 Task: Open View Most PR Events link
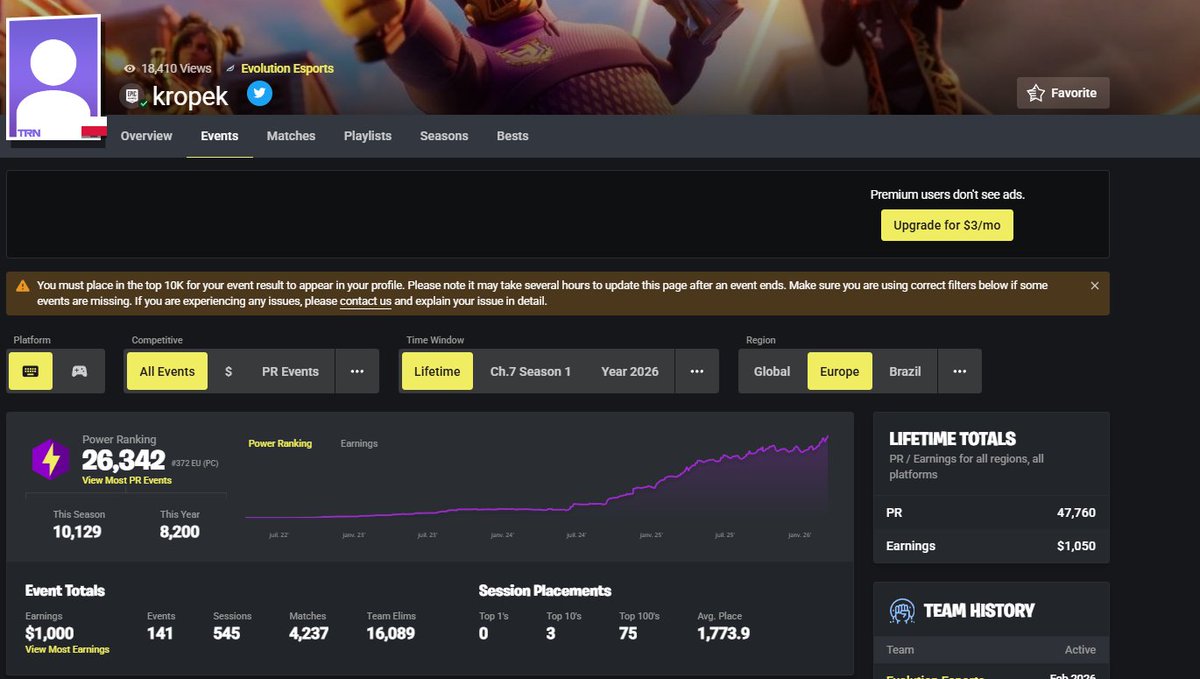127,480
